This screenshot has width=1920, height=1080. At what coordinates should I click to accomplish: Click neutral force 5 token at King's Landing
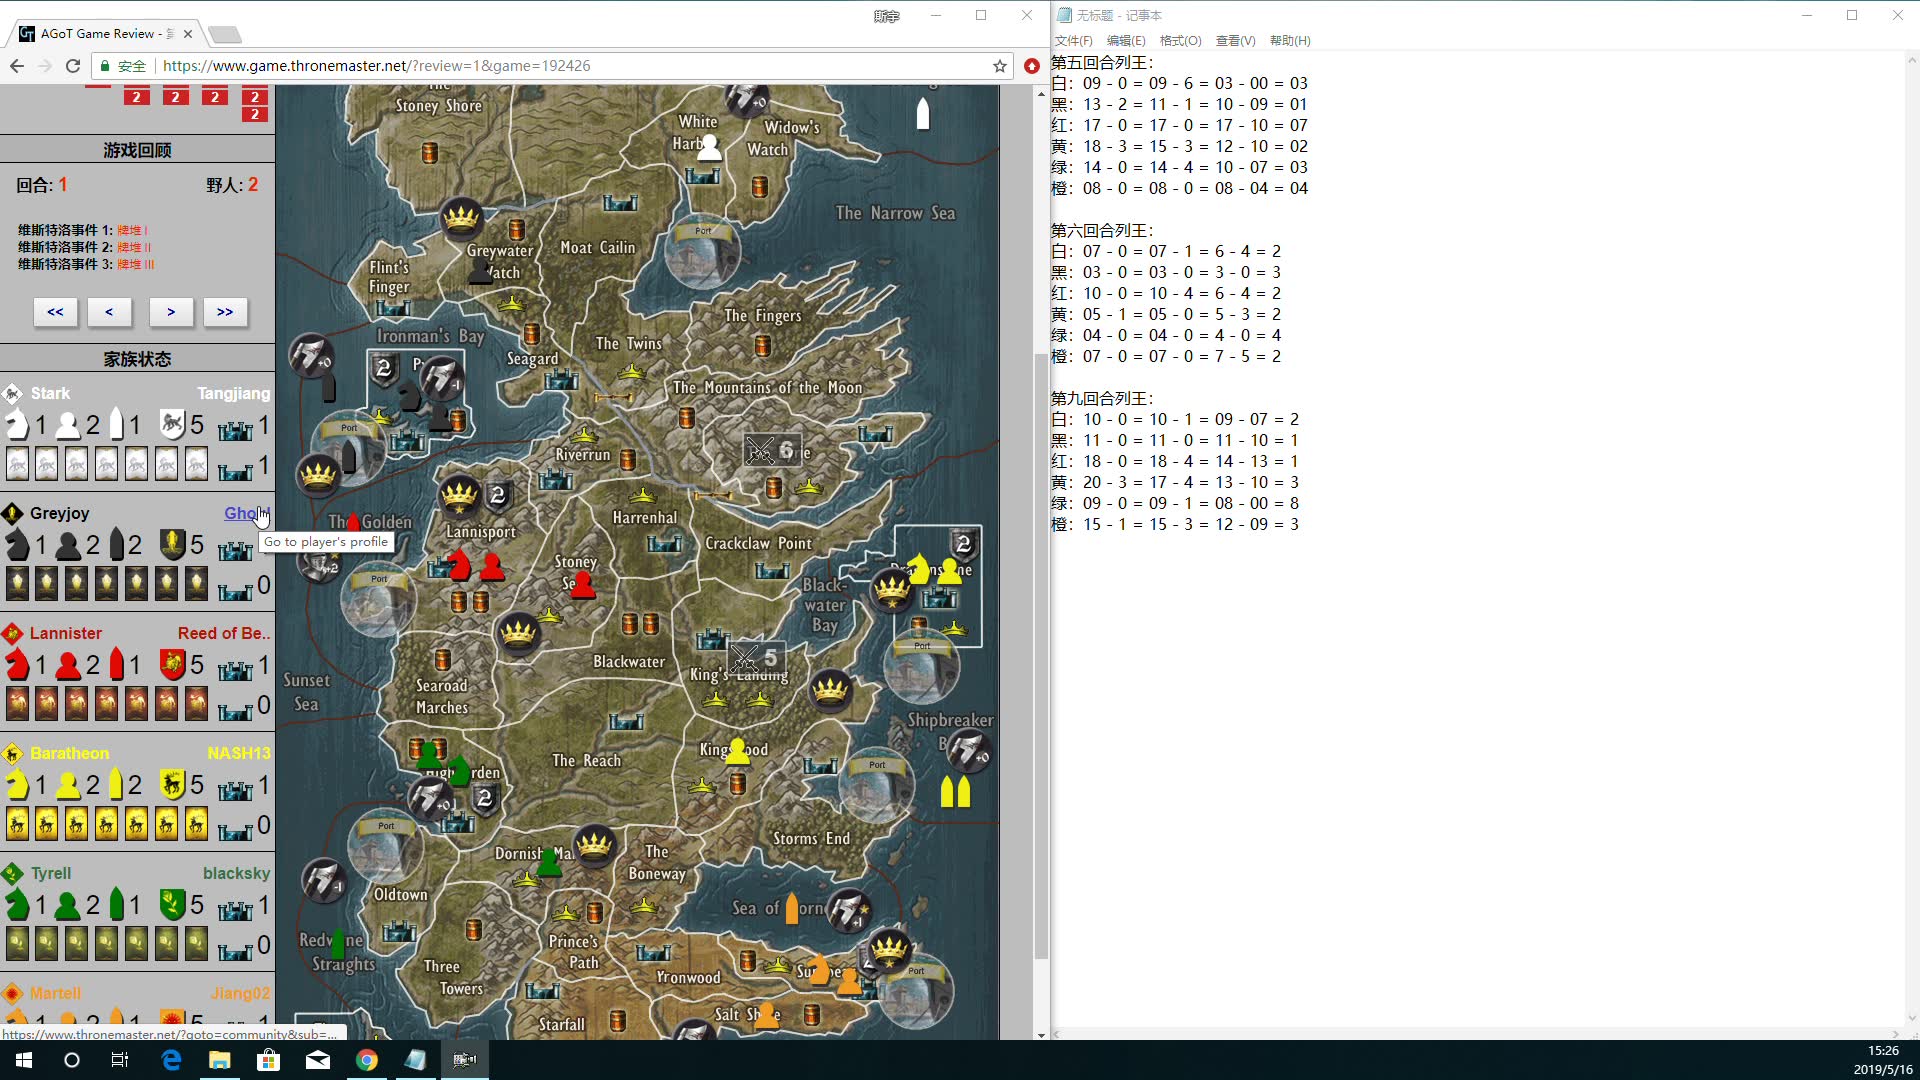click(756, 658)
